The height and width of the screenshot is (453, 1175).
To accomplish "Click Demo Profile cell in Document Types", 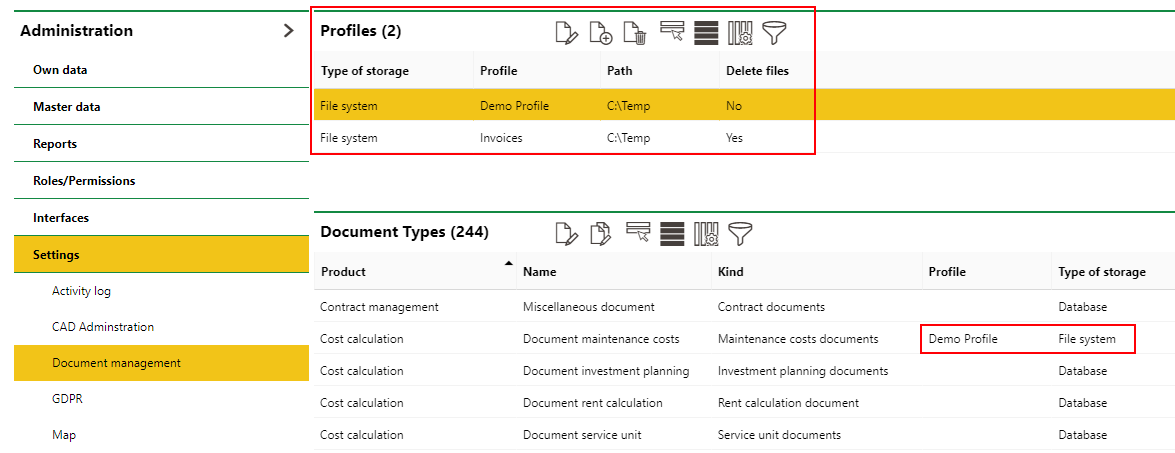I will 963,338.
